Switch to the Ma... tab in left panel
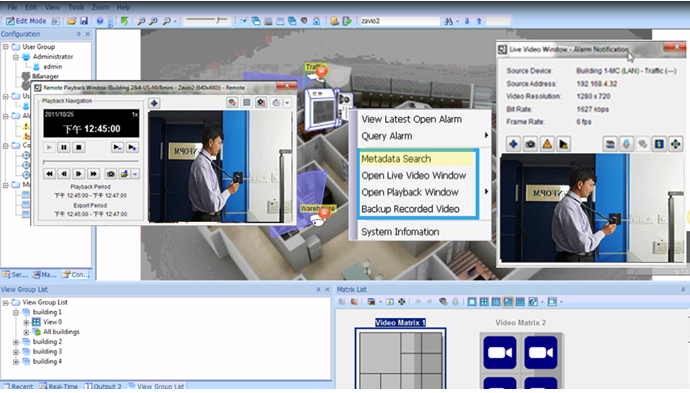The width and height of the screenshot is (690, 393). click(x=45, y=275)
